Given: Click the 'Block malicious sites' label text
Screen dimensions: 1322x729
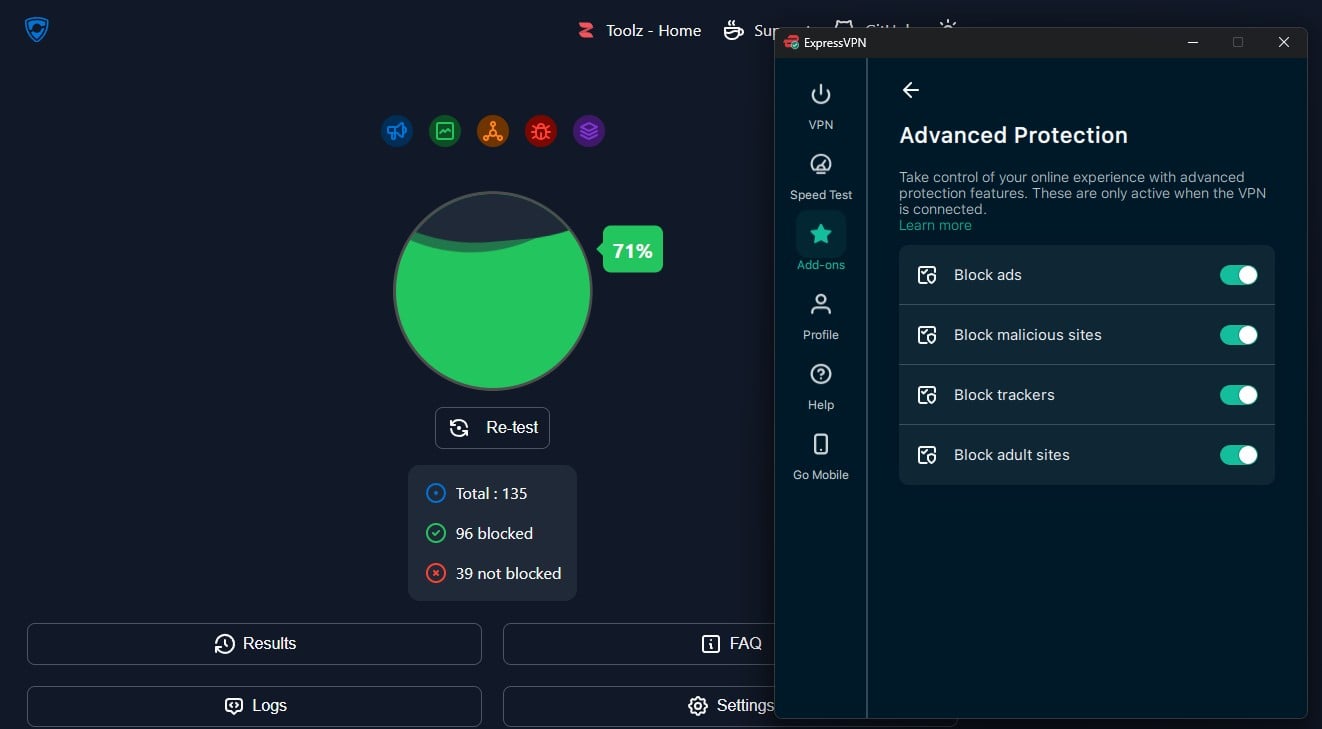Looking at the screenshot, I should (x=1028, y=335).
